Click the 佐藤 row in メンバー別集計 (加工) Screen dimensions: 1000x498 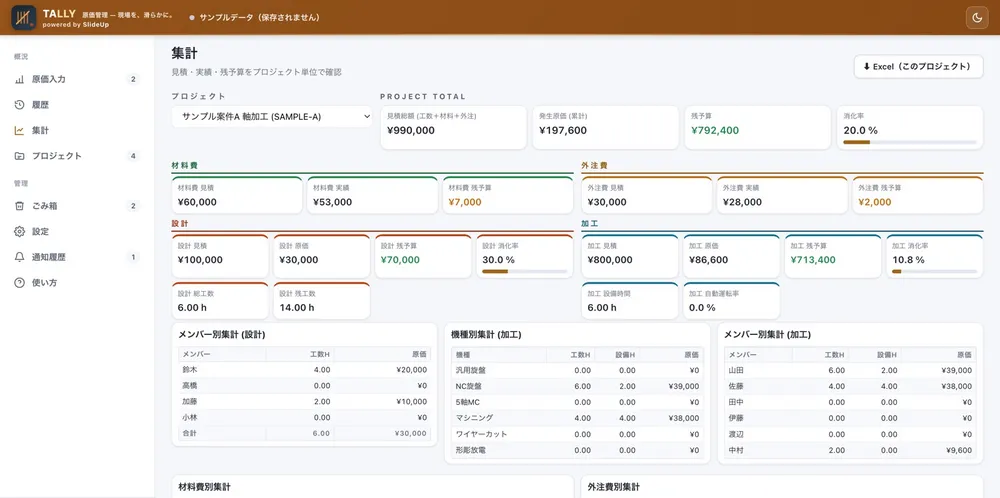coord(850,386)
